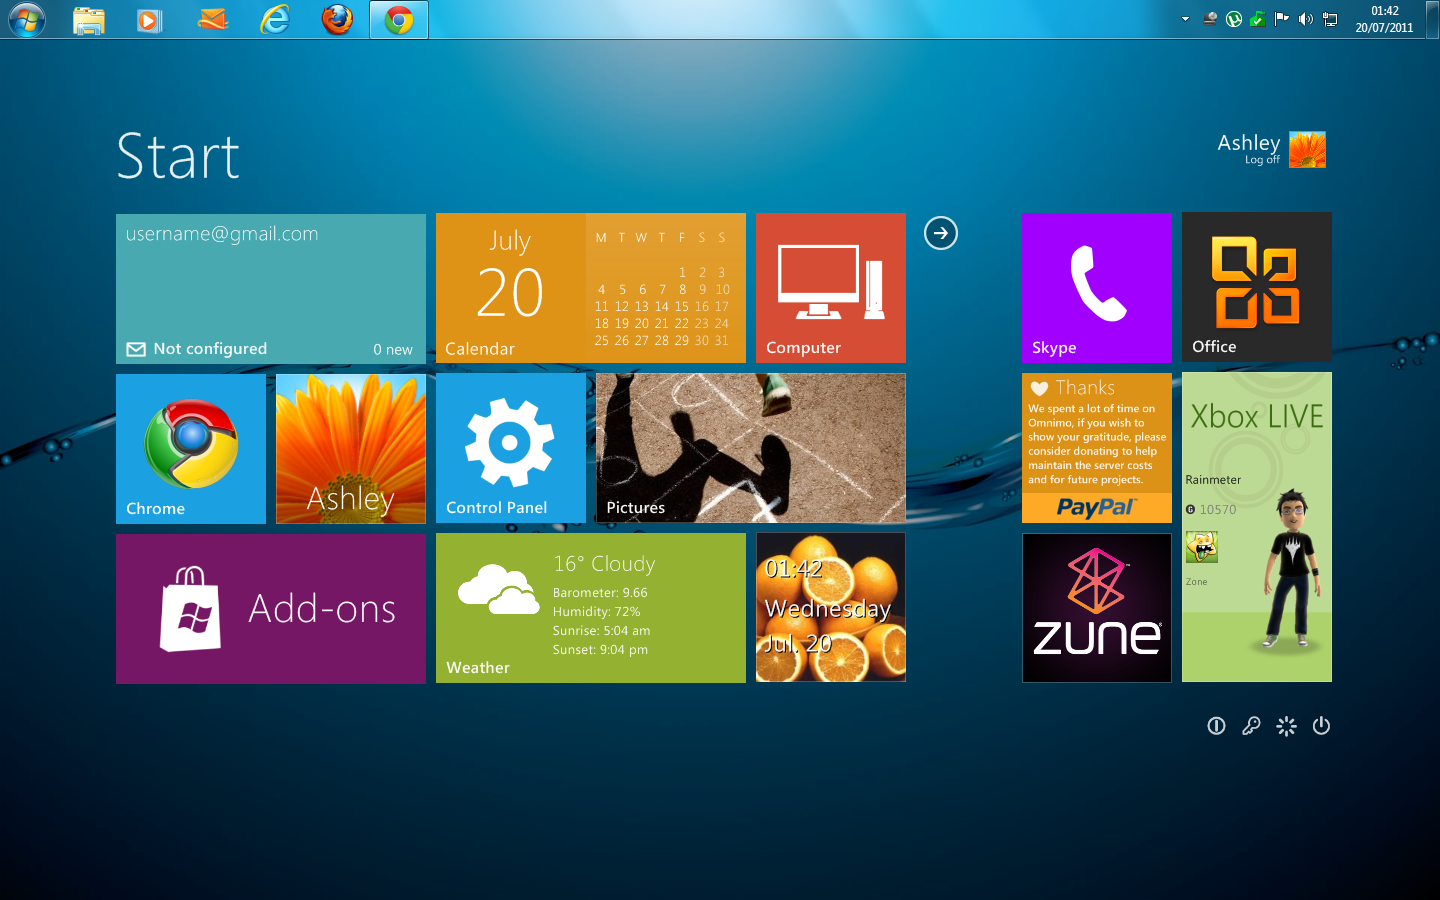Viewport: 1440px width, 900px height.
Task: Click the small Xbox gamer picture
Action: [1202, 547]
